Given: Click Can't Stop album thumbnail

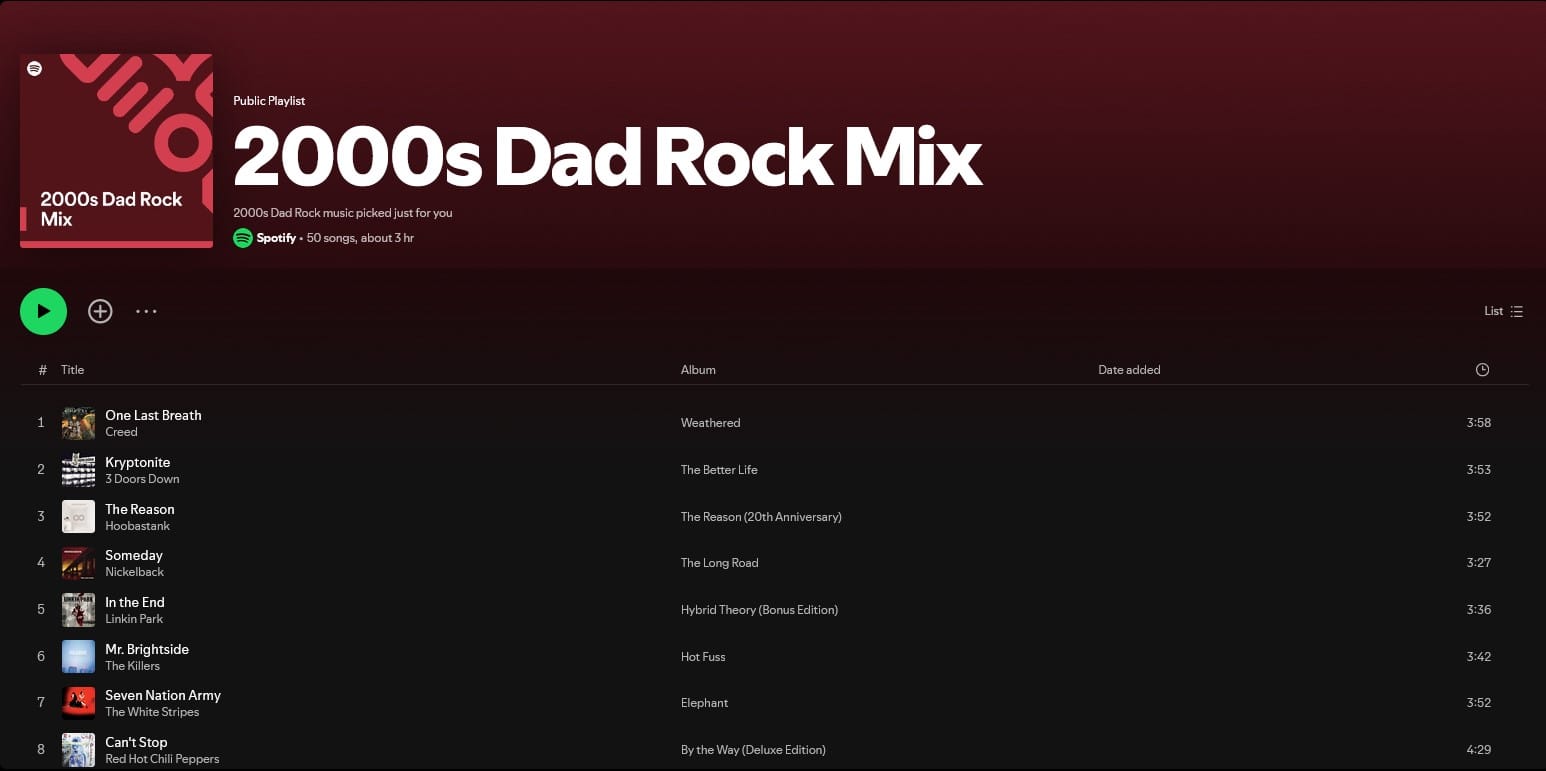Looking at the screenshot, I should coord(78,750).
